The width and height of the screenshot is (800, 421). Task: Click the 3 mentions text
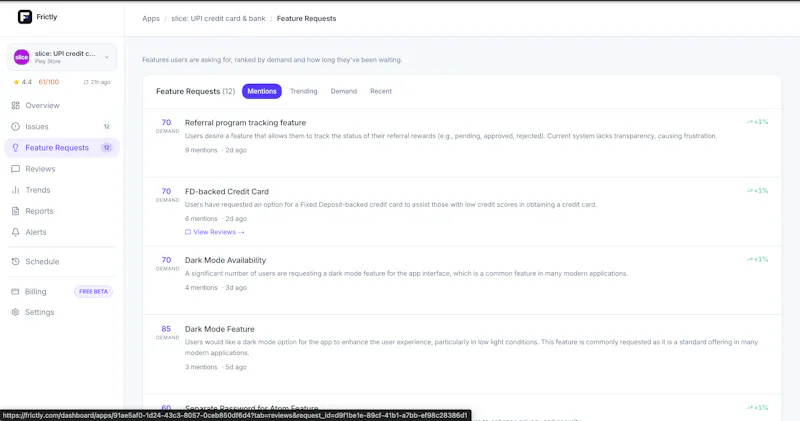point(201,367)
